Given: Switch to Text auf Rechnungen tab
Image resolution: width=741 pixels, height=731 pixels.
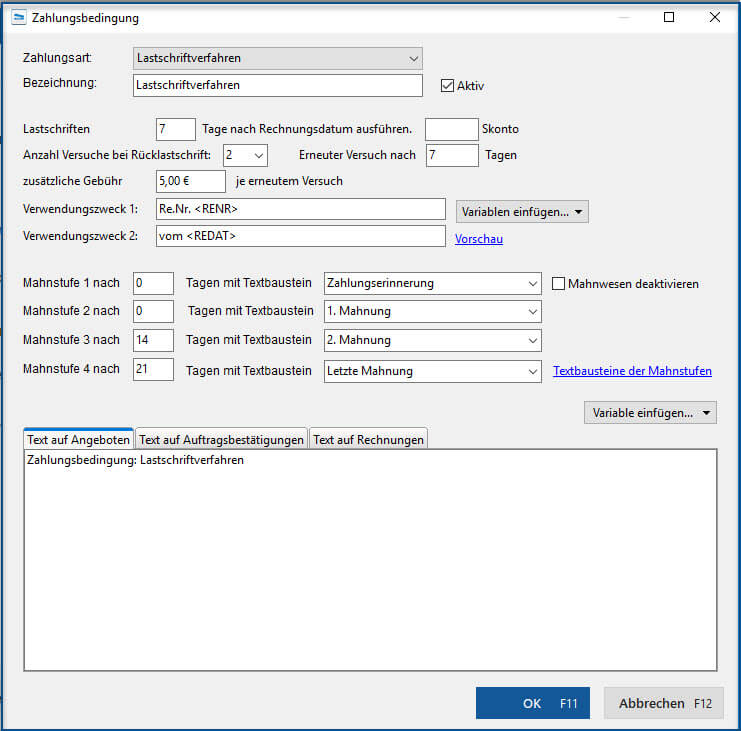Looking at the screenshot, I should click(368, 439).
